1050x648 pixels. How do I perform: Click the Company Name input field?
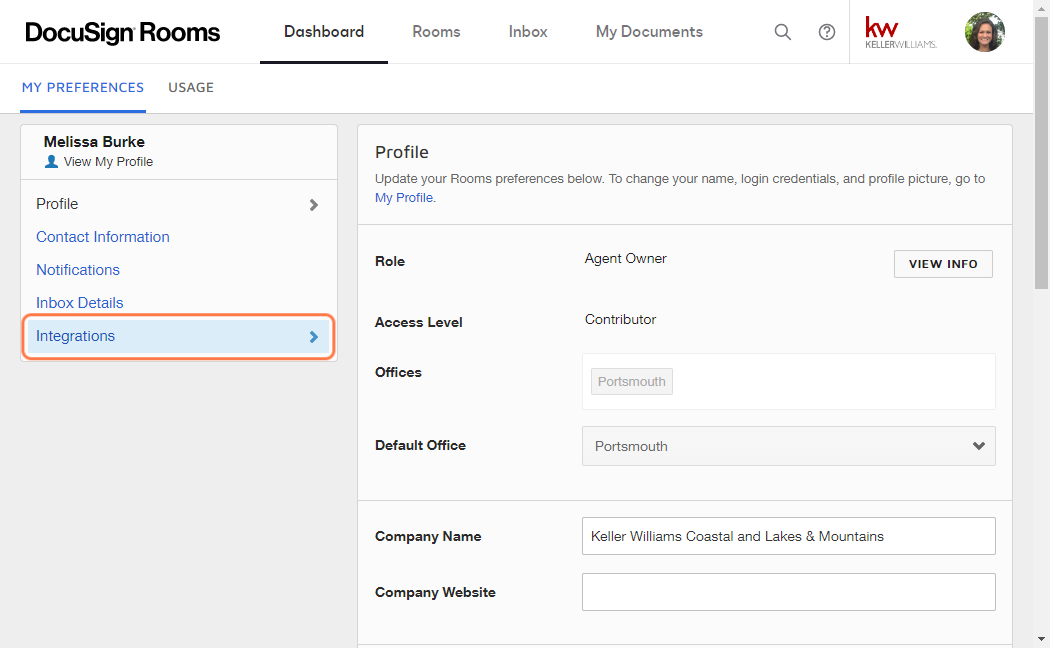coord(788,536)
